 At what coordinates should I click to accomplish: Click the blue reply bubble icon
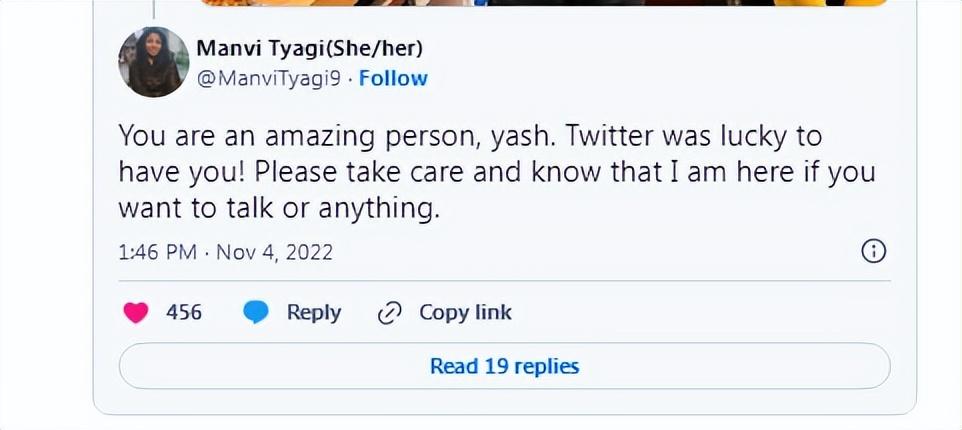tap(256, 313)
